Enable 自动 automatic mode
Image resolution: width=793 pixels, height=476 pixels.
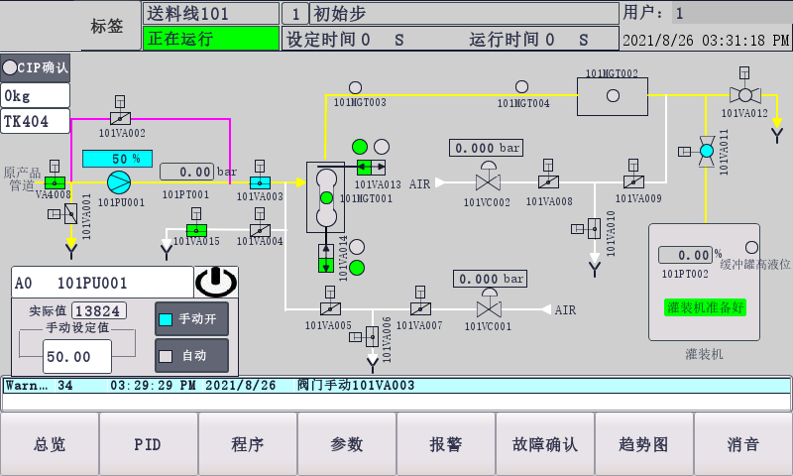[x=192, y=355]
